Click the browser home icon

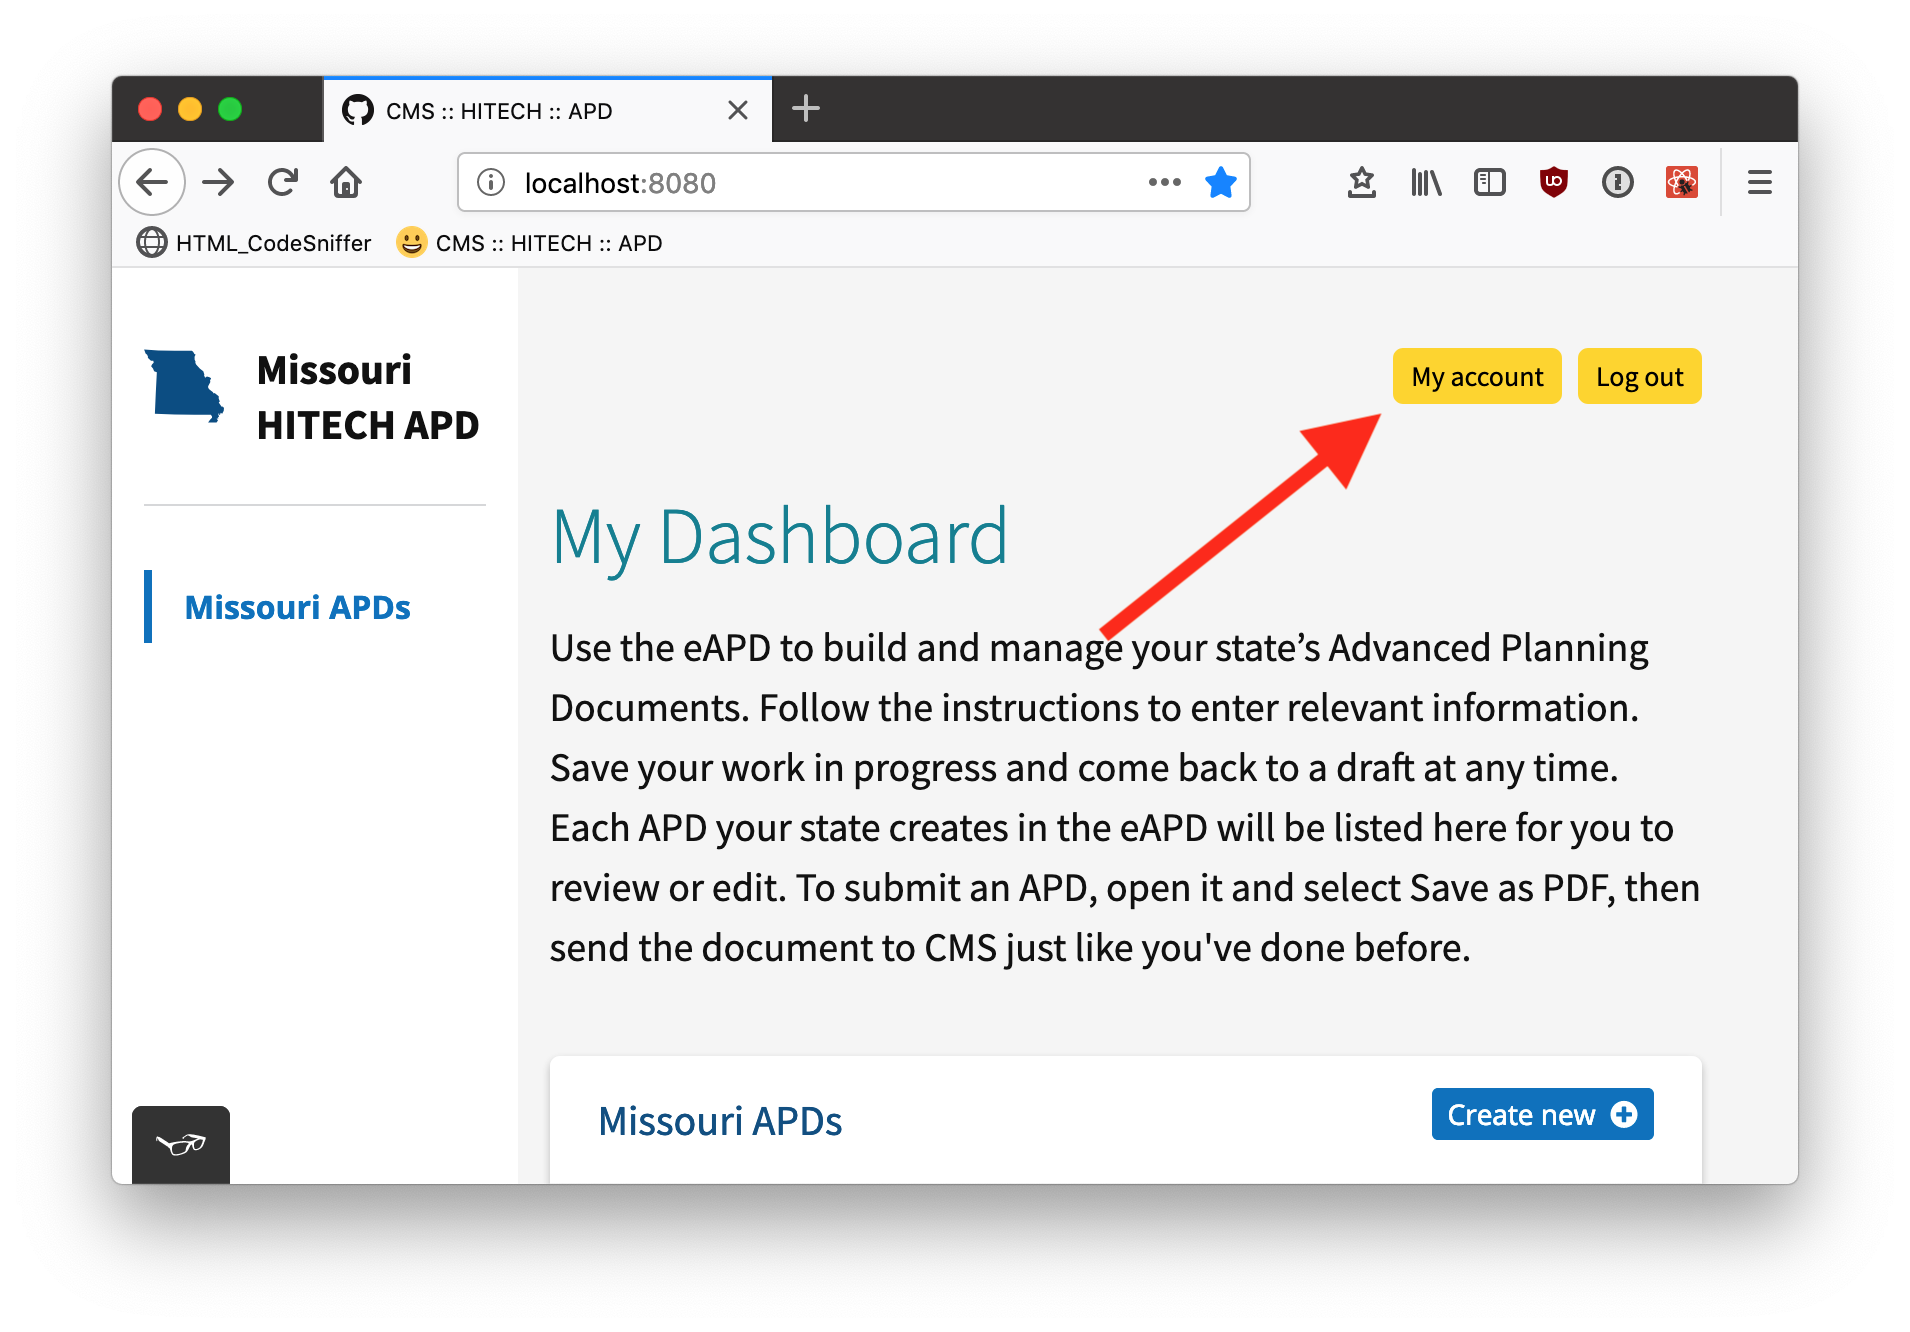(346, 182)
